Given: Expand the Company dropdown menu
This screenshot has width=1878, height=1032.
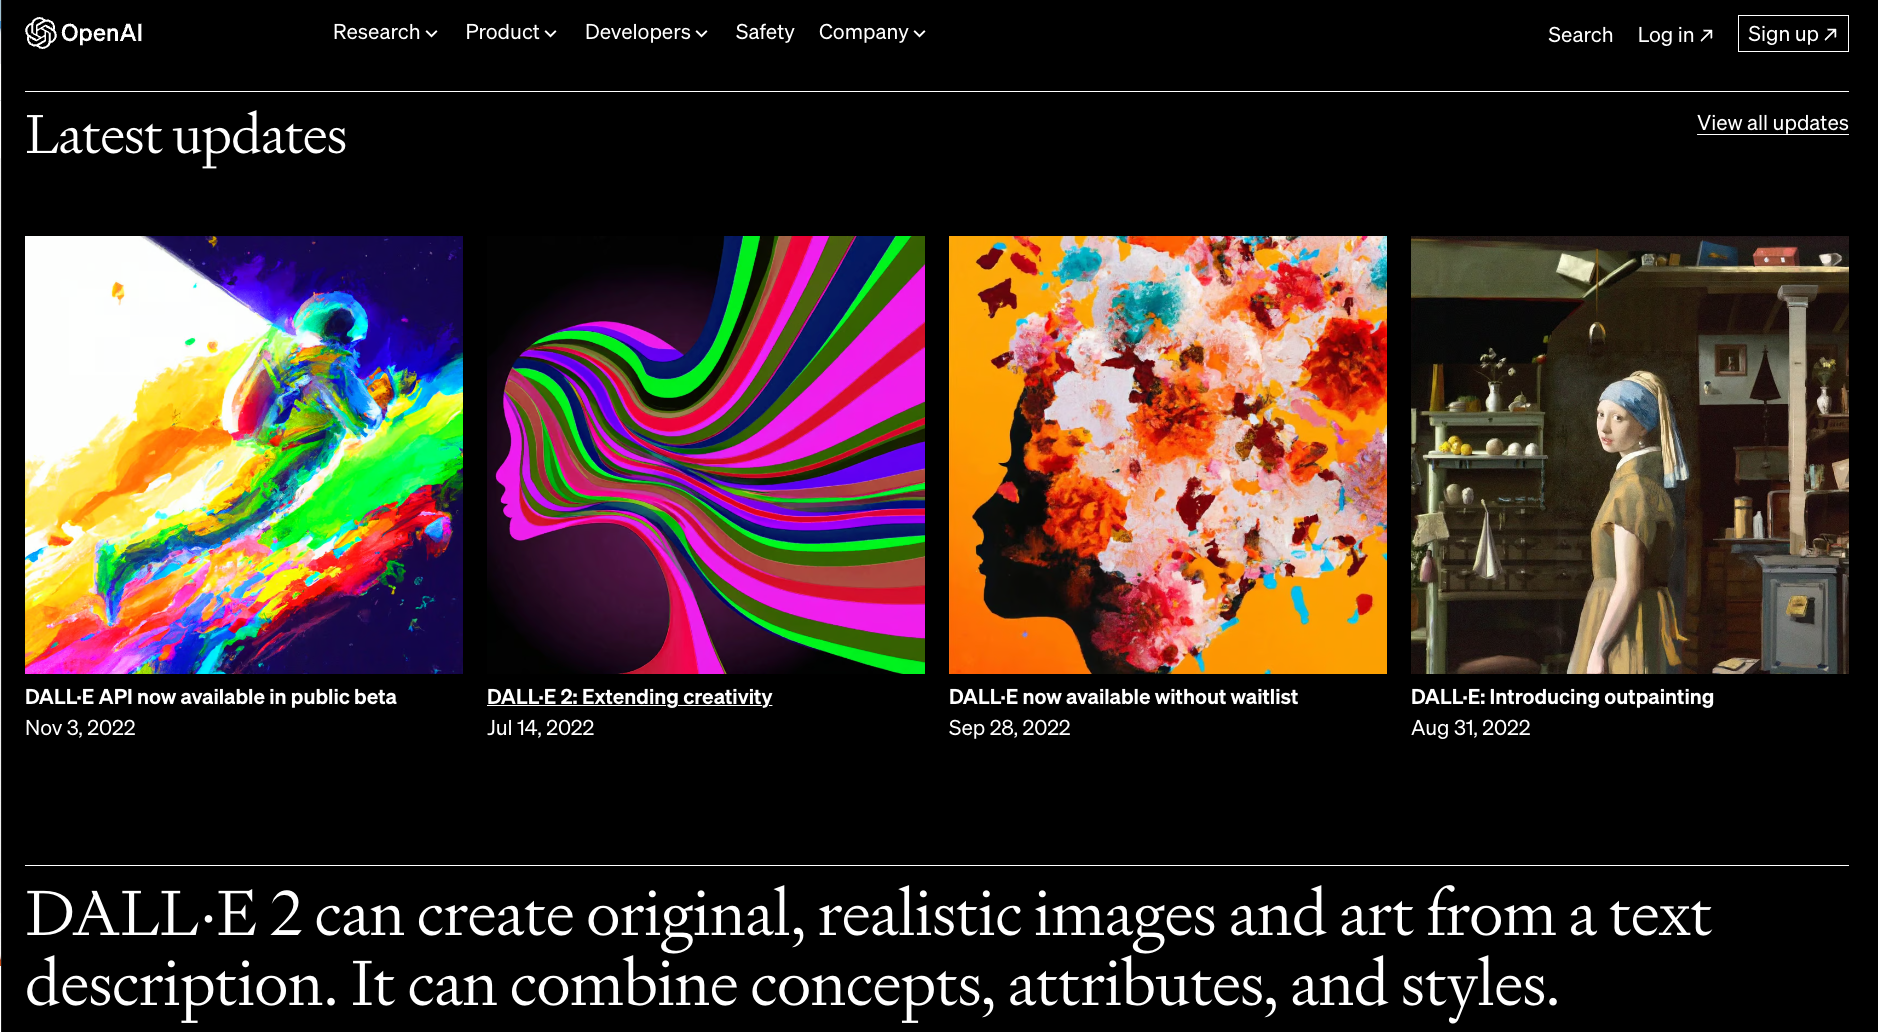Looking at the screenshot, I should 872,32.
